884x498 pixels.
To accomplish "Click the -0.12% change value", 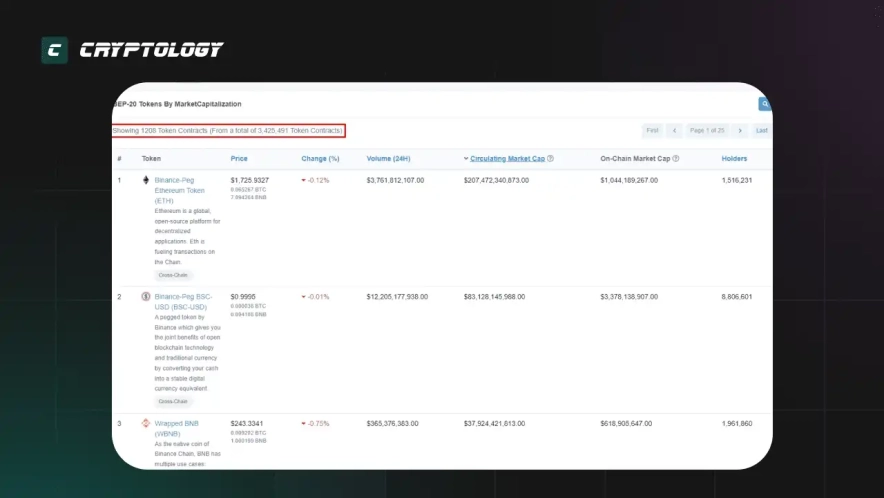I will click(x=319, y=180).
